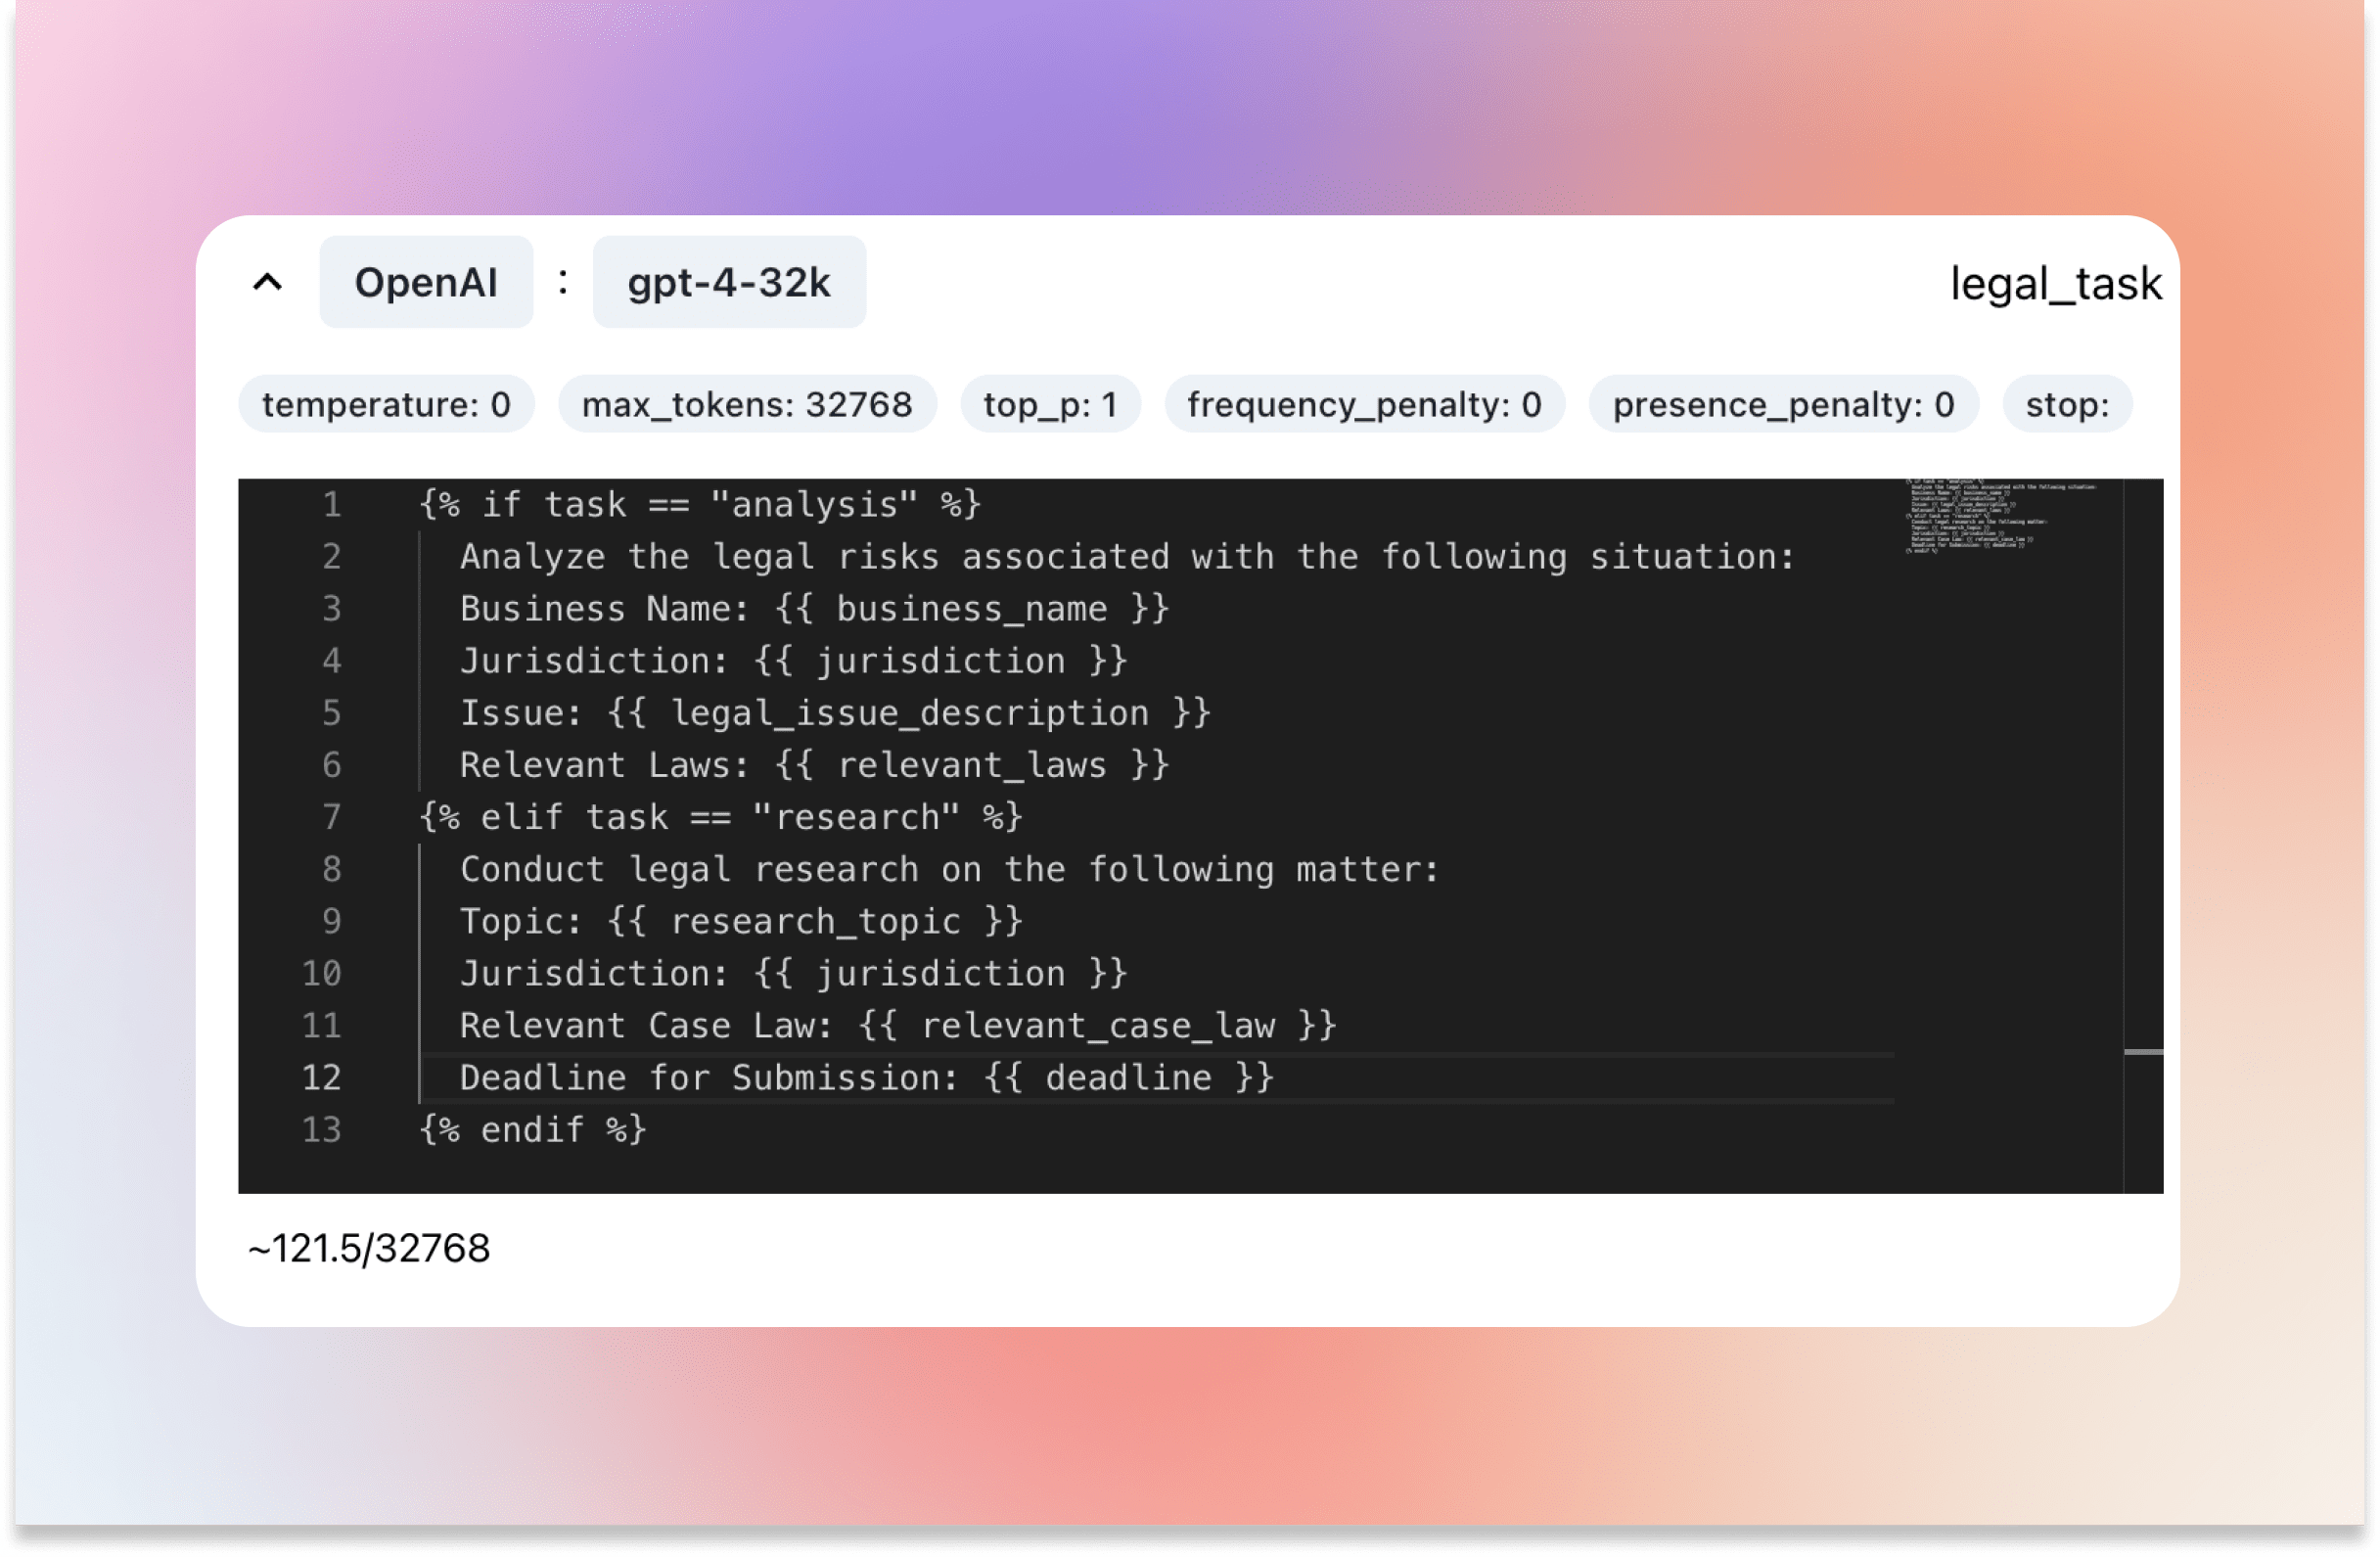
Task: Collapse the legal_task prompt card
Action: [266, 281]
